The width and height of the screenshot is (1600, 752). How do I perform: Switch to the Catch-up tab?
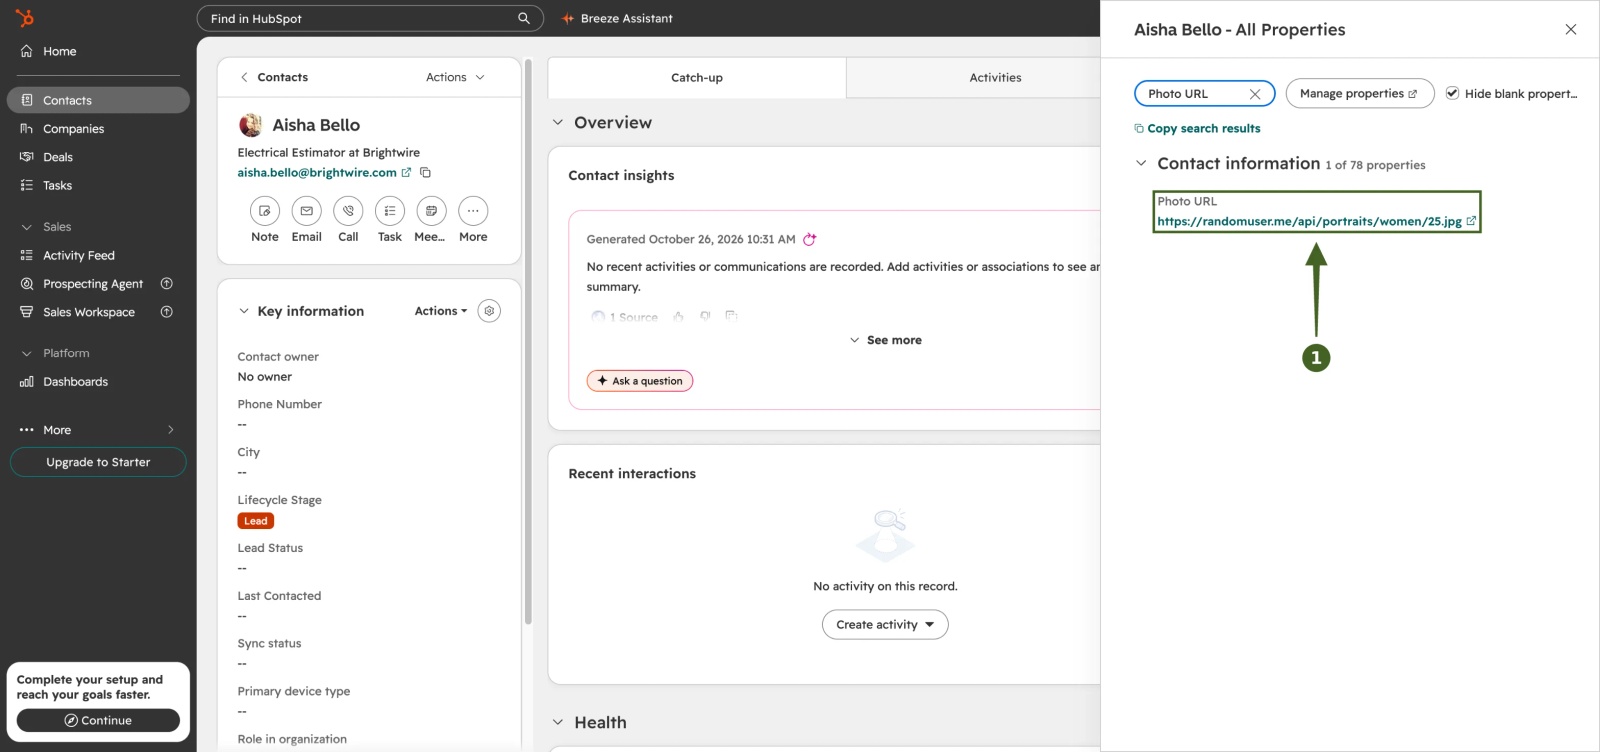[697, 77]
